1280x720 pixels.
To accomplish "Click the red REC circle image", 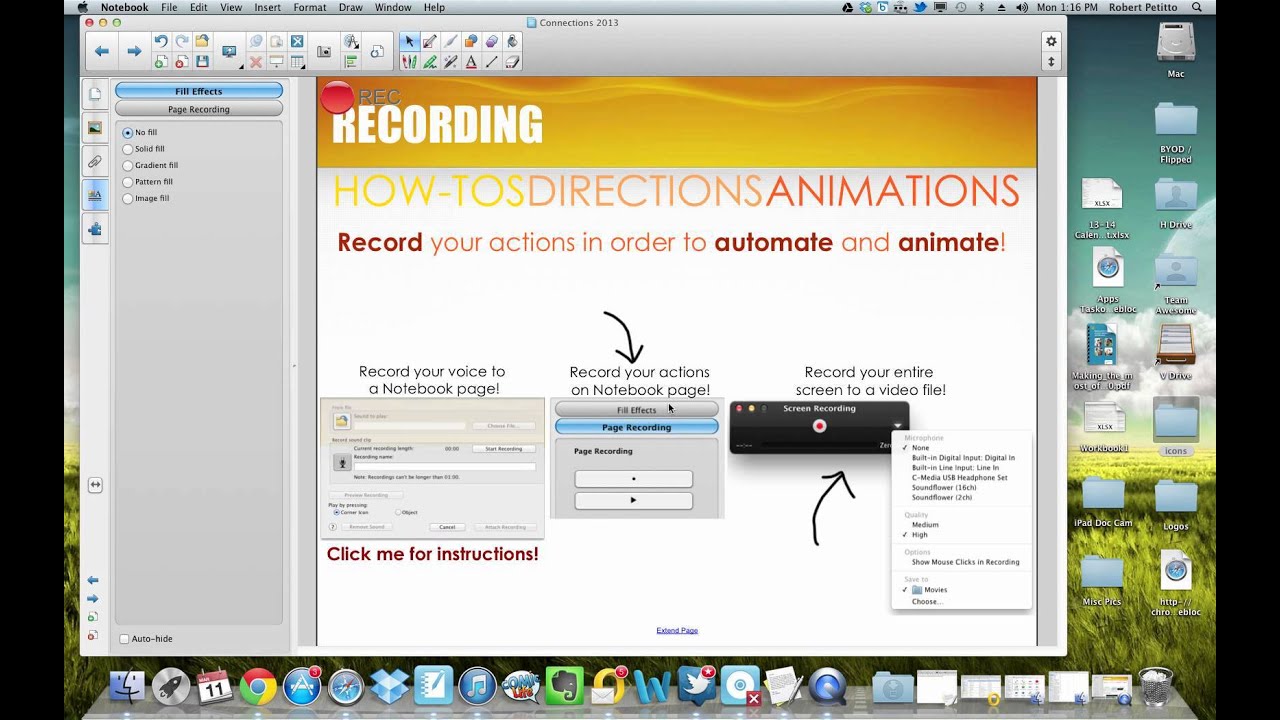I will tap(338, 97).
